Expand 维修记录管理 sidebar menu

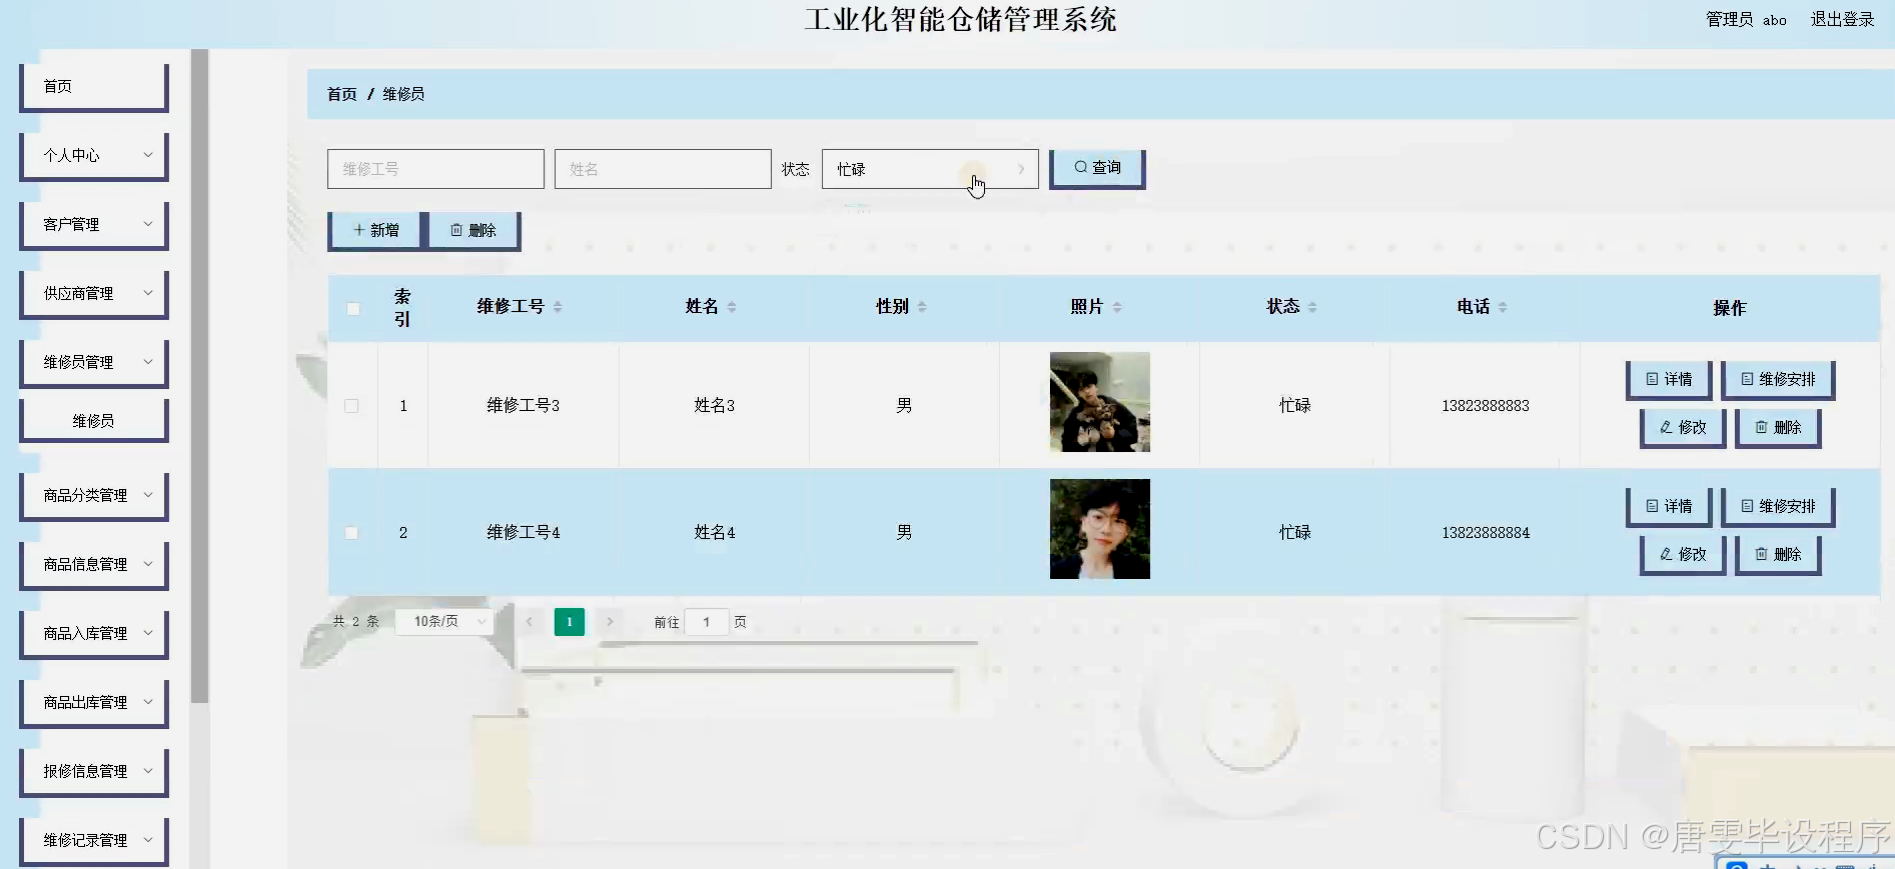94,840
